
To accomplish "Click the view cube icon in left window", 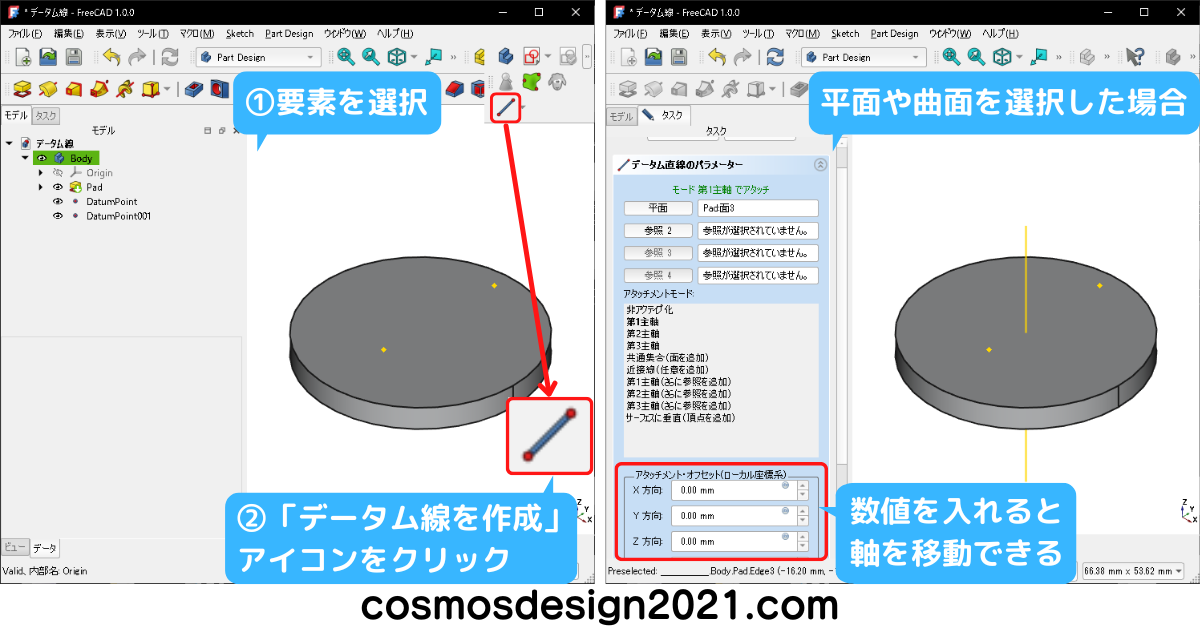I will point(397,57).
